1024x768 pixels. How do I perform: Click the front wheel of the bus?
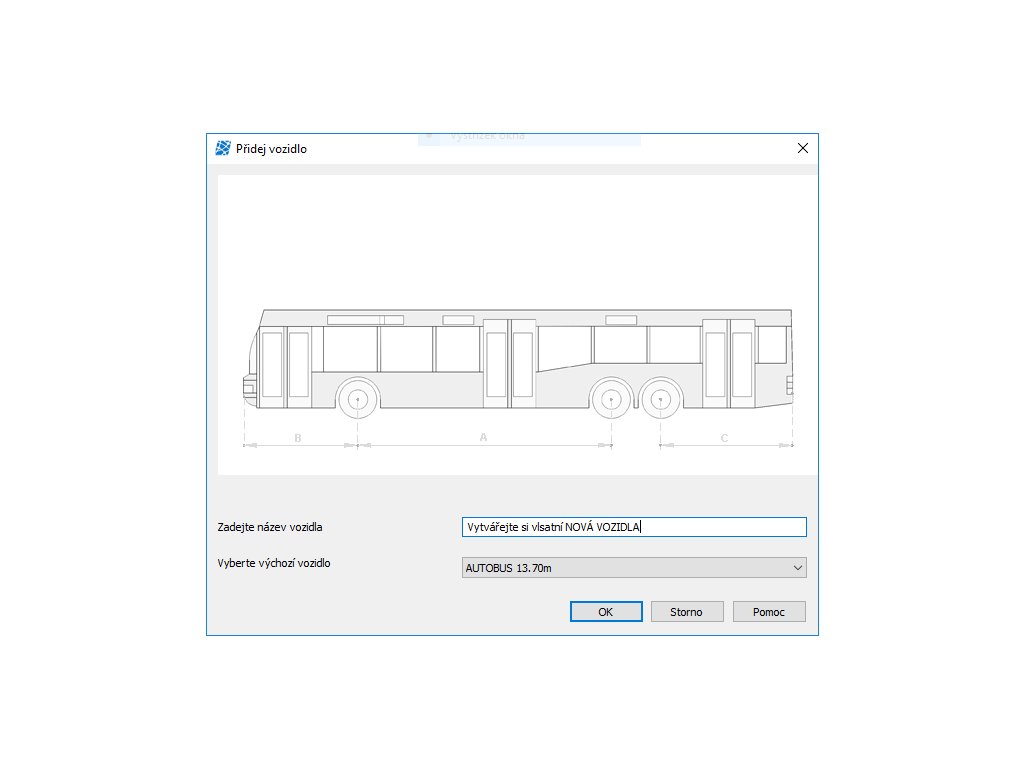point(357,398)
